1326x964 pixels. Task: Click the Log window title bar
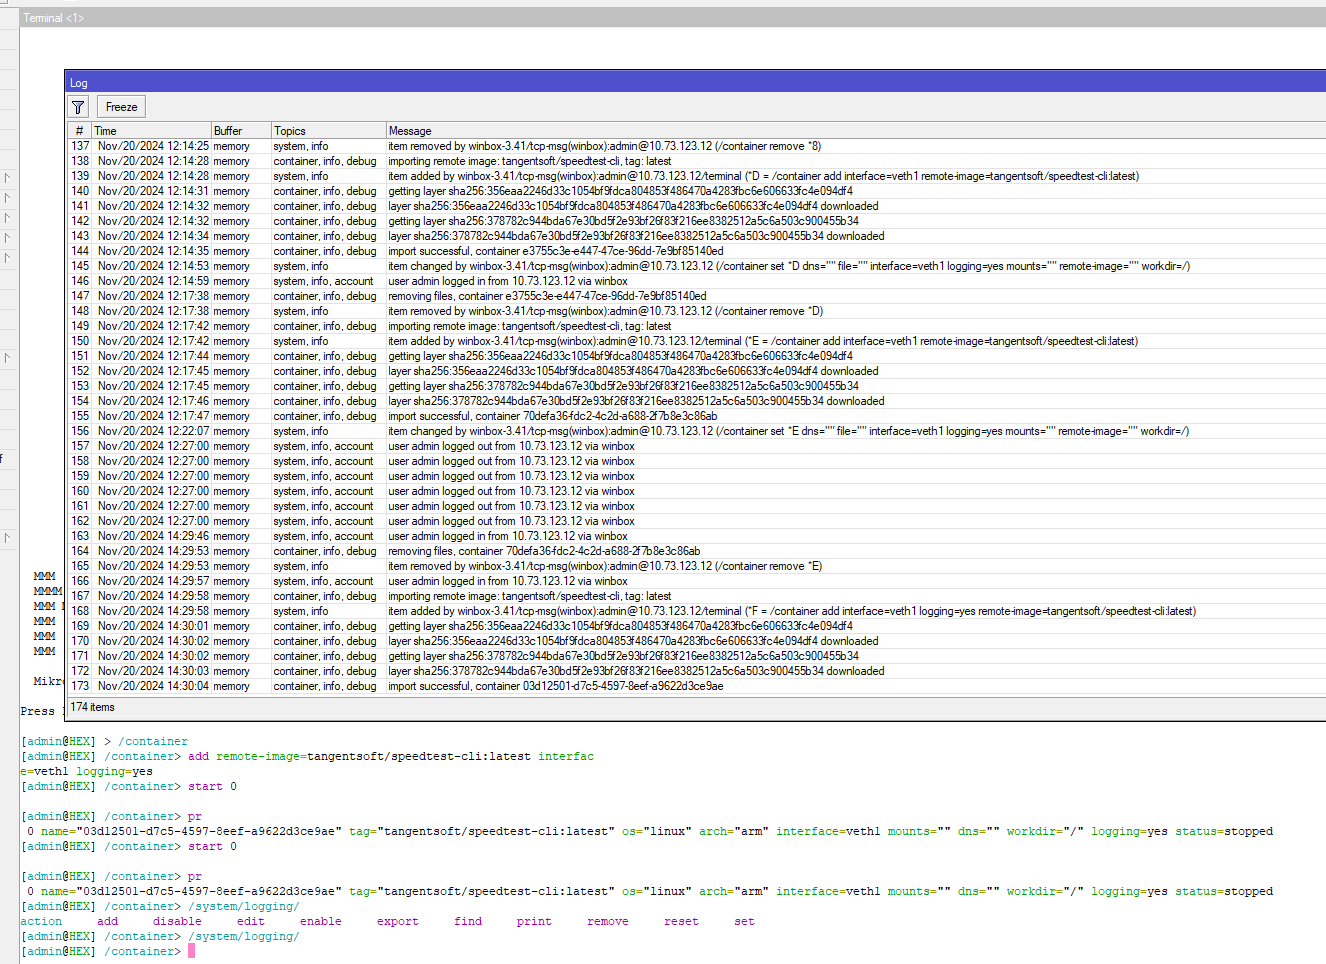(x=696, y=83)
